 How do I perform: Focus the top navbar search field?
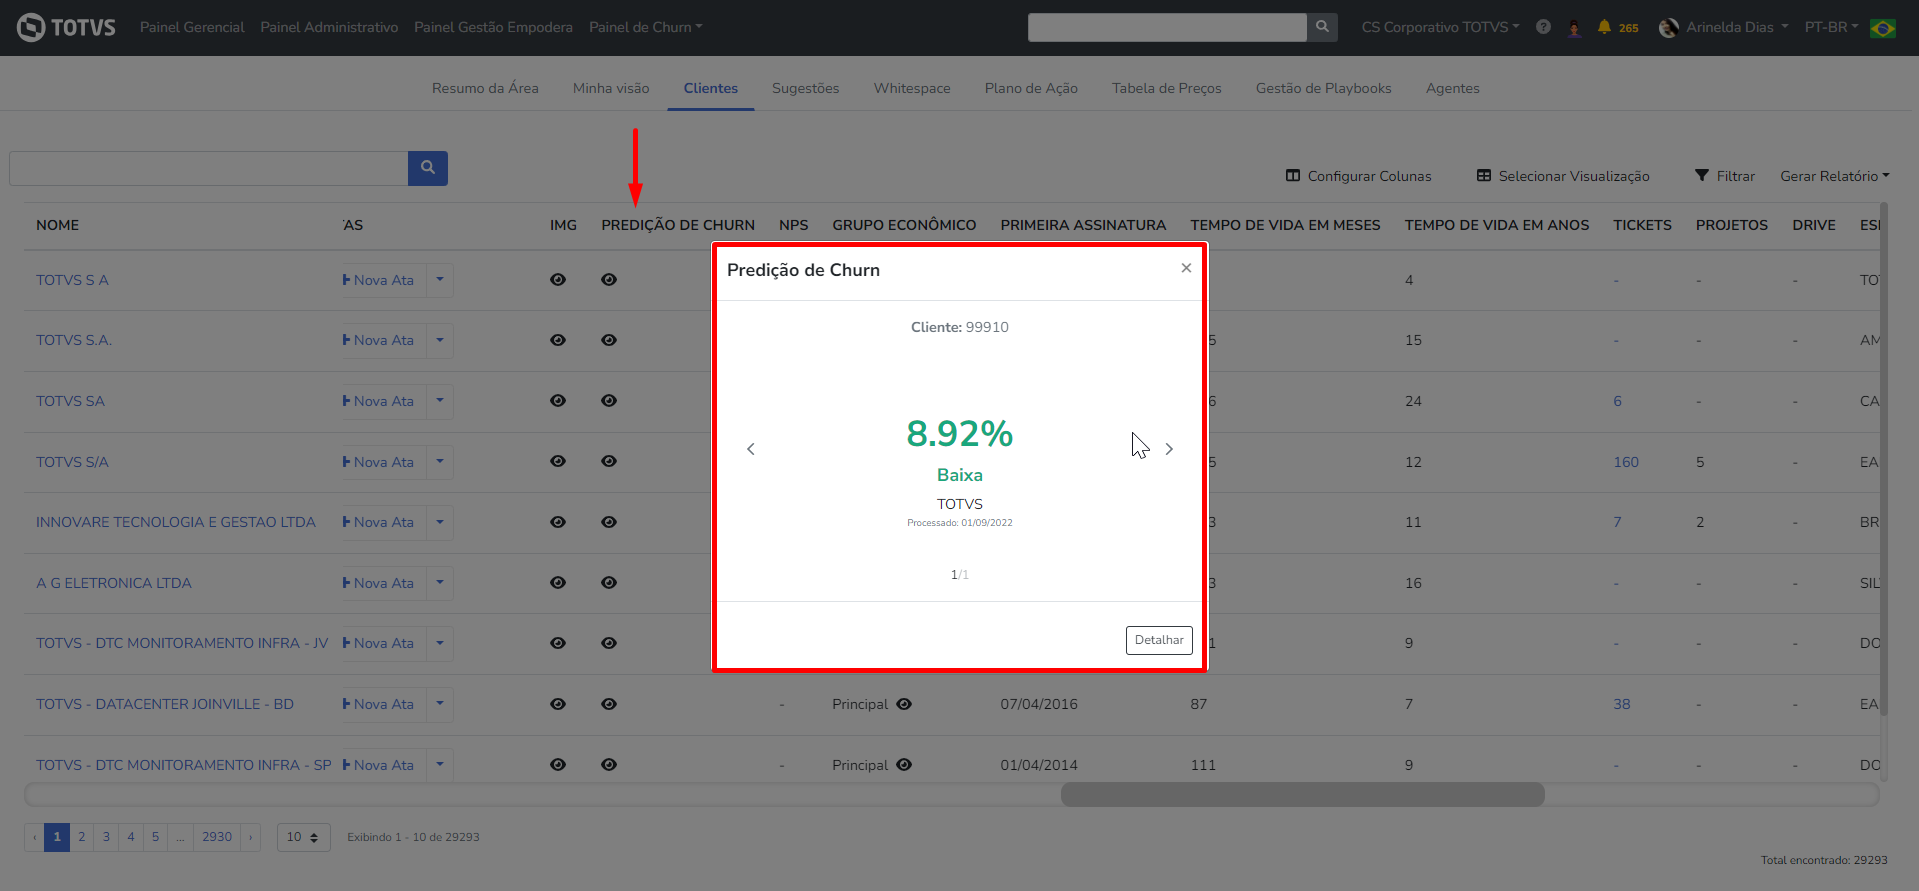click(1167, 27)
